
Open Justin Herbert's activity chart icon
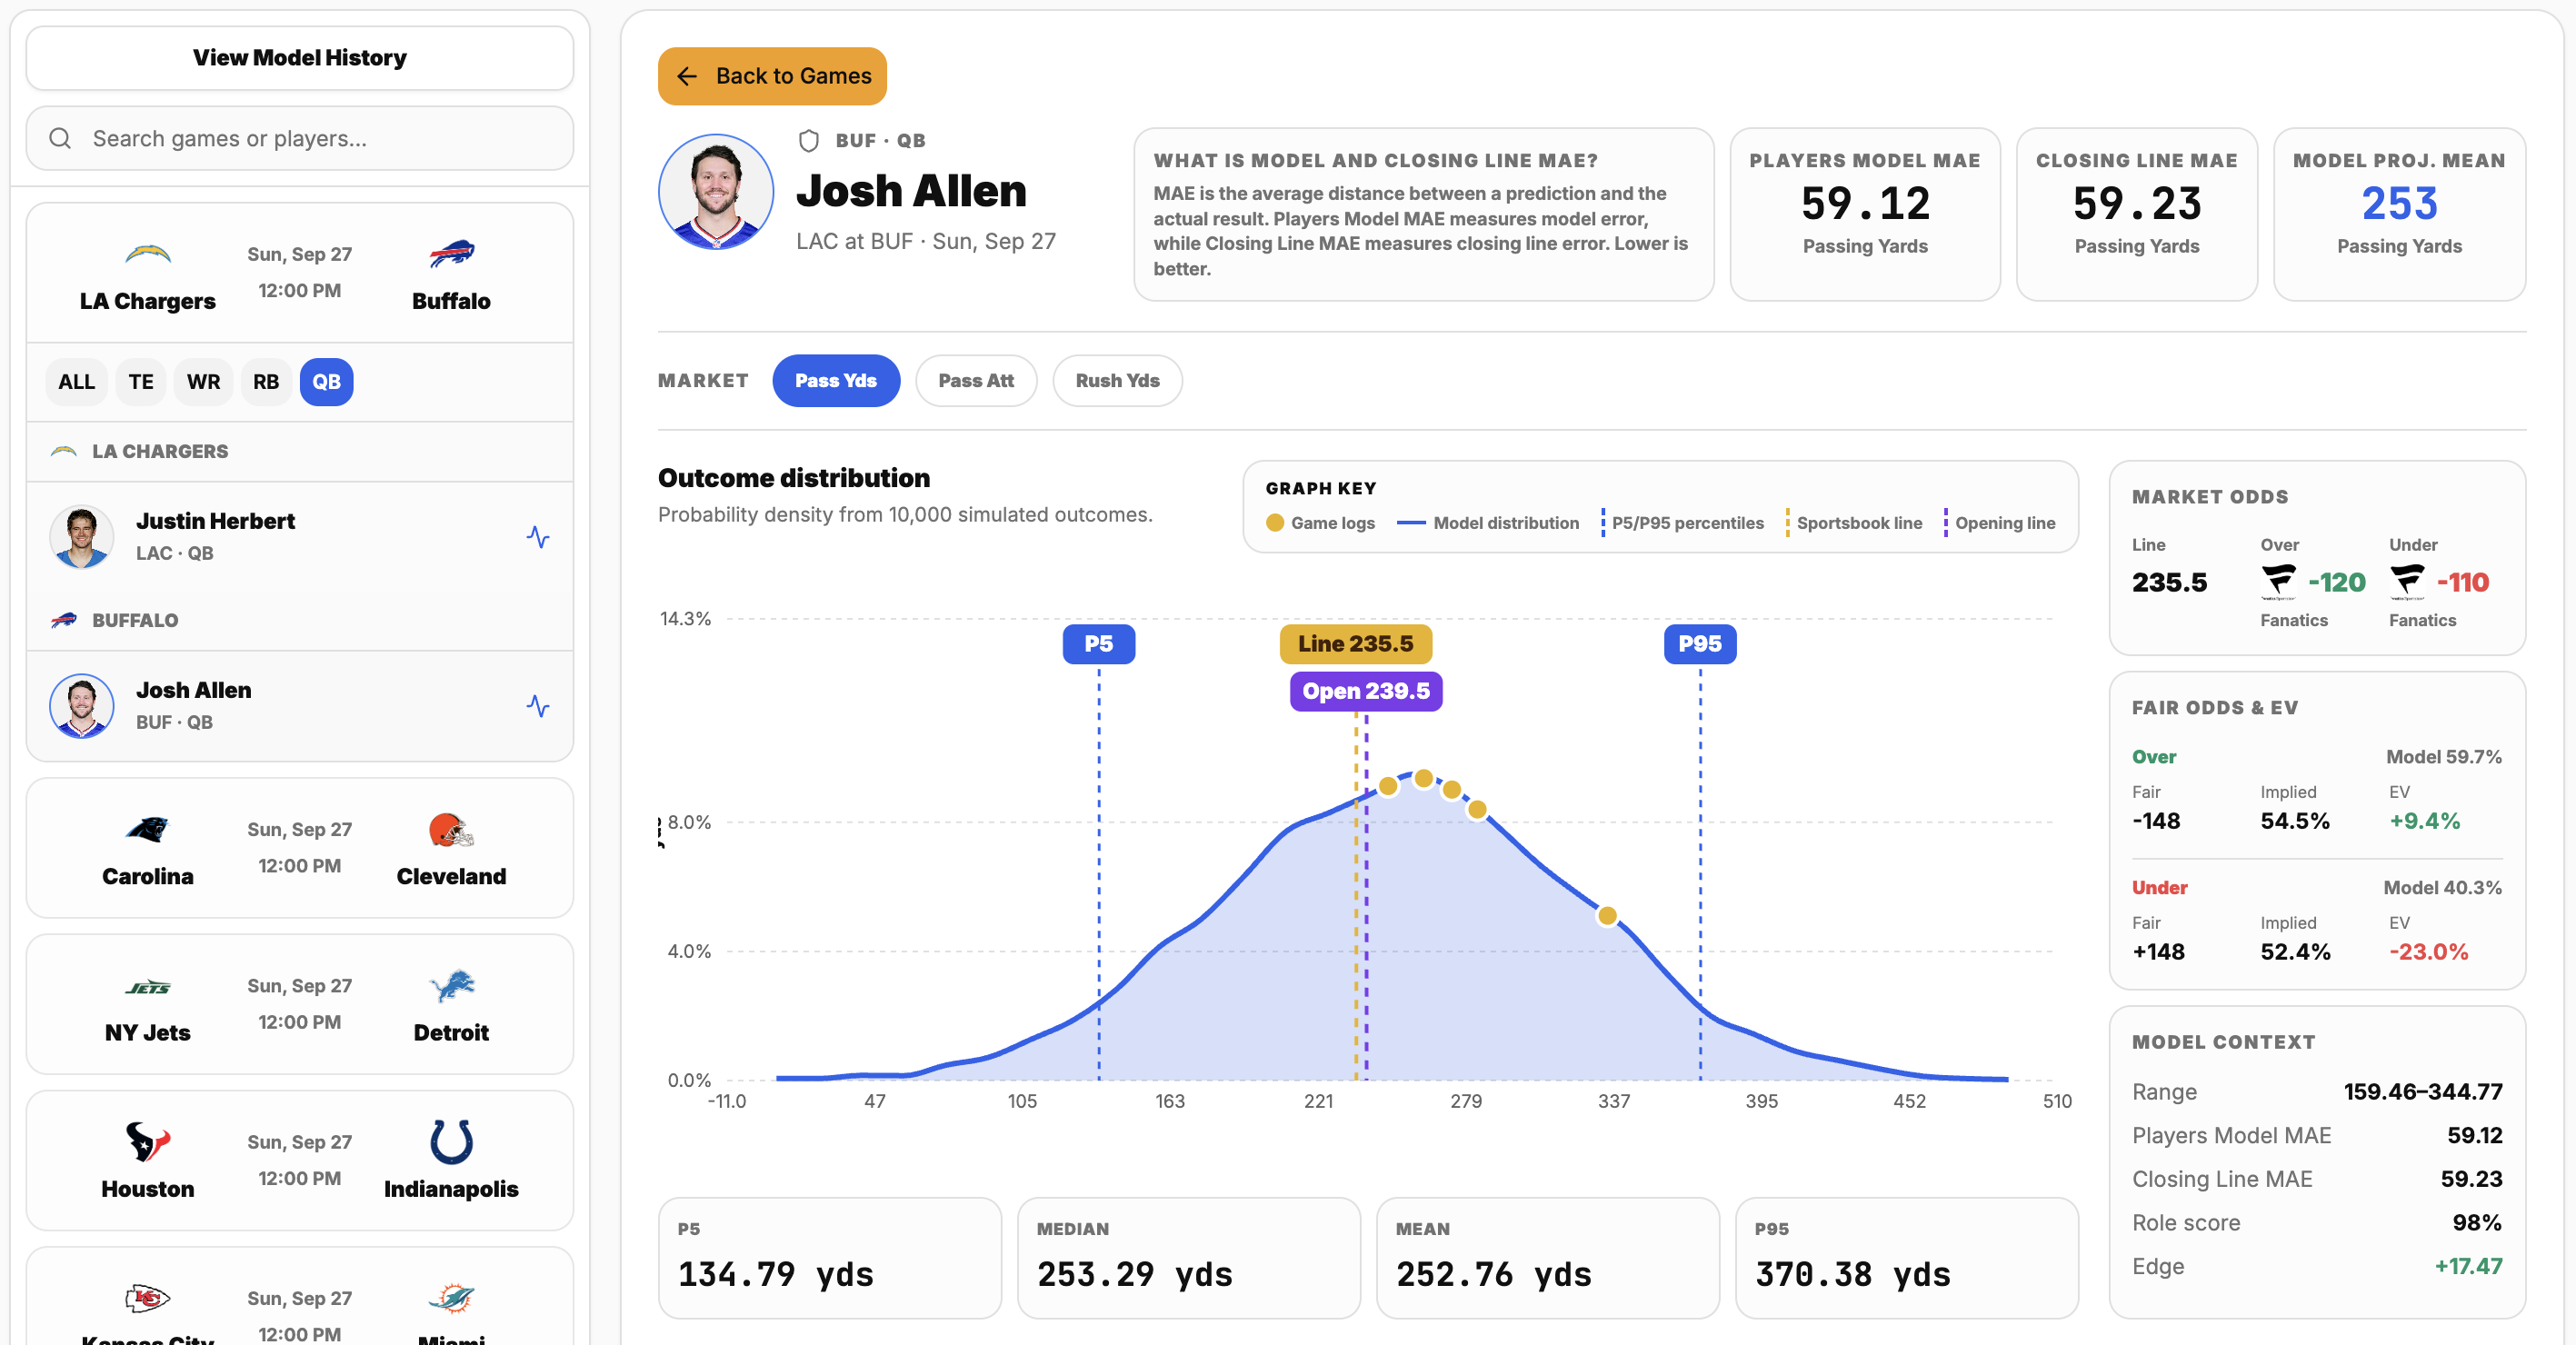pyautogui.click(x=538, y=537)
